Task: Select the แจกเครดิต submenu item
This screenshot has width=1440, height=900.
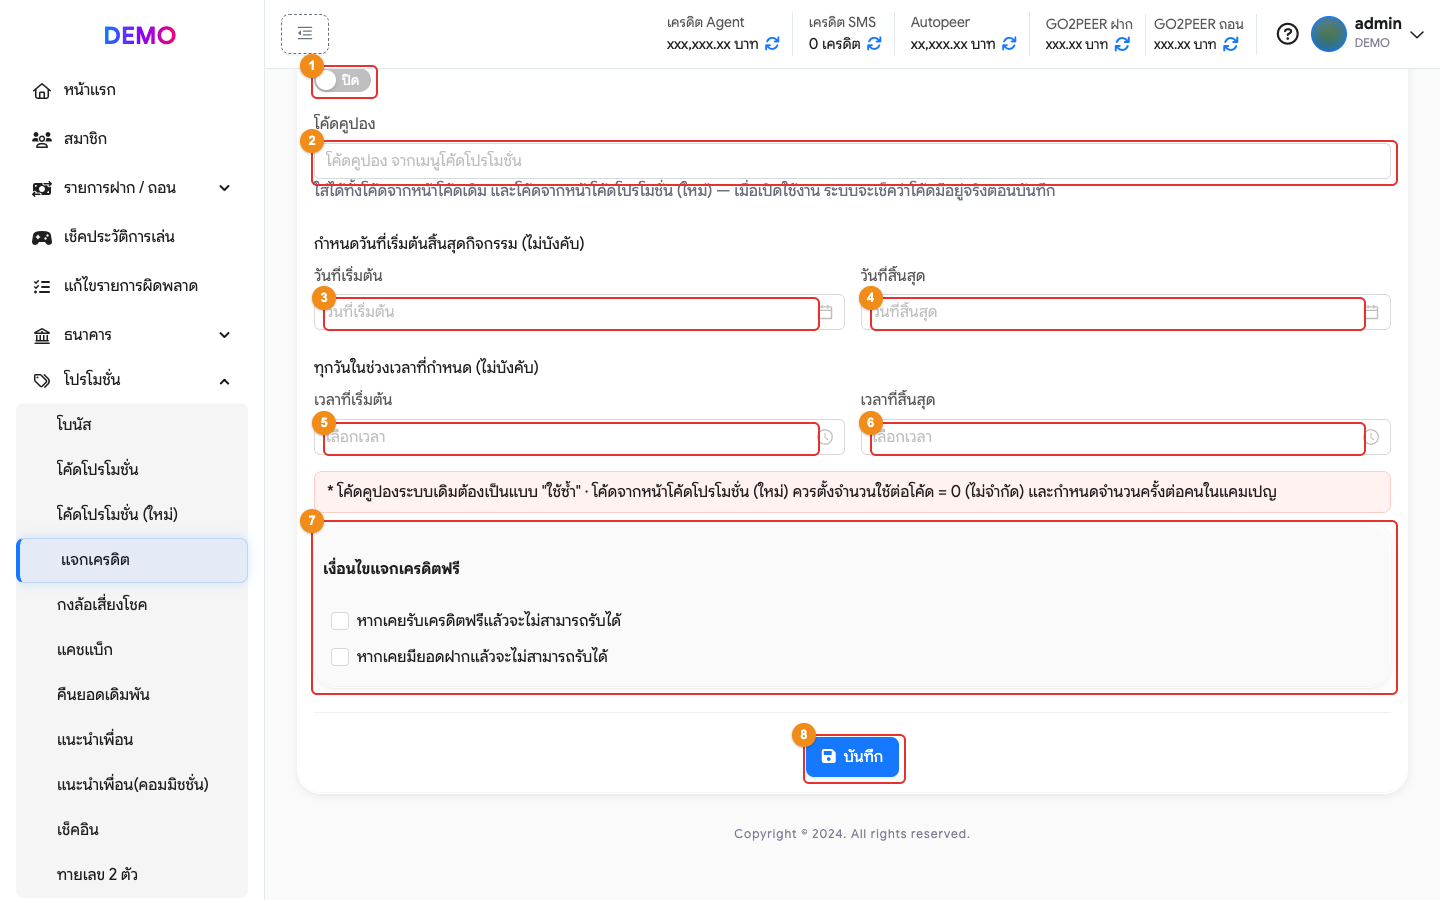Action: (x=132, y=560)
